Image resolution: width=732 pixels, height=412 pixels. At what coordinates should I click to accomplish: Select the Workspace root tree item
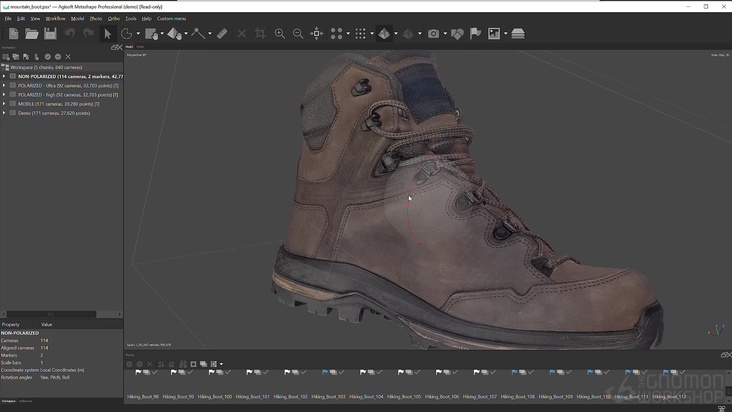click(46, 67)
